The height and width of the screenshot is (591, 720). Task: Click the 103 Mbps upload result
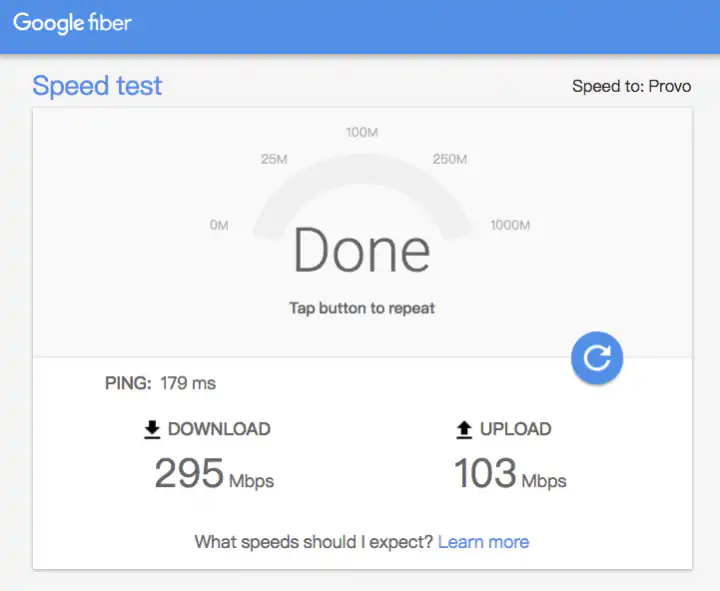(x=510, y=474)
